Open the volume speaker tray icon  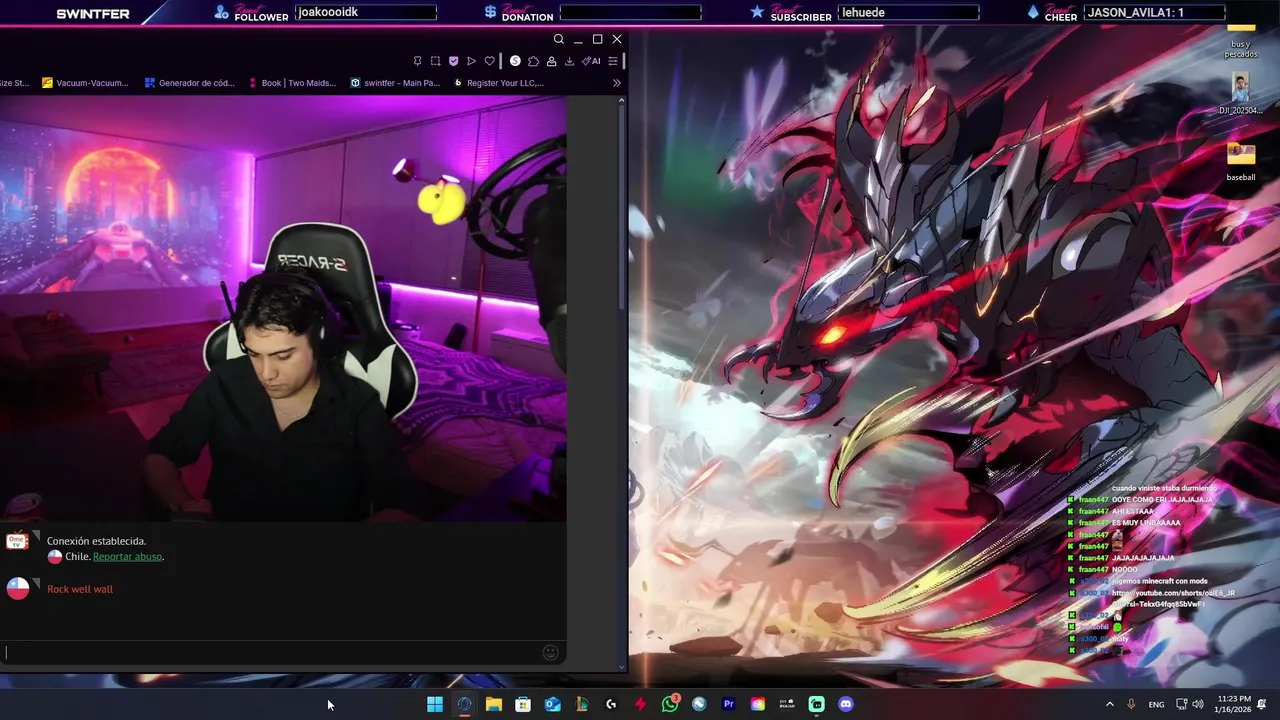click(x=1198, y=704)
